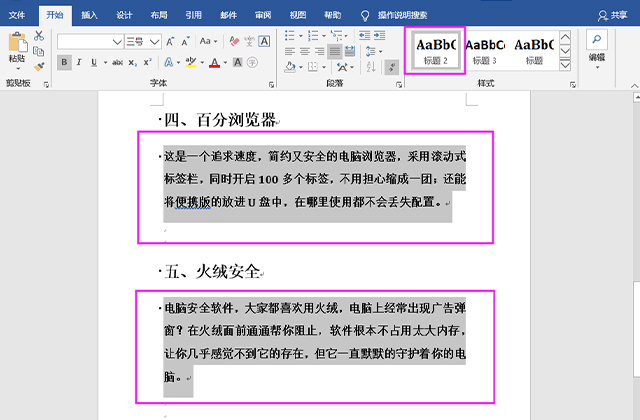Insert enclosed character circle icon
Image resolution: width=640 pixels, height=420 pixels.
[x=252, y=62]
